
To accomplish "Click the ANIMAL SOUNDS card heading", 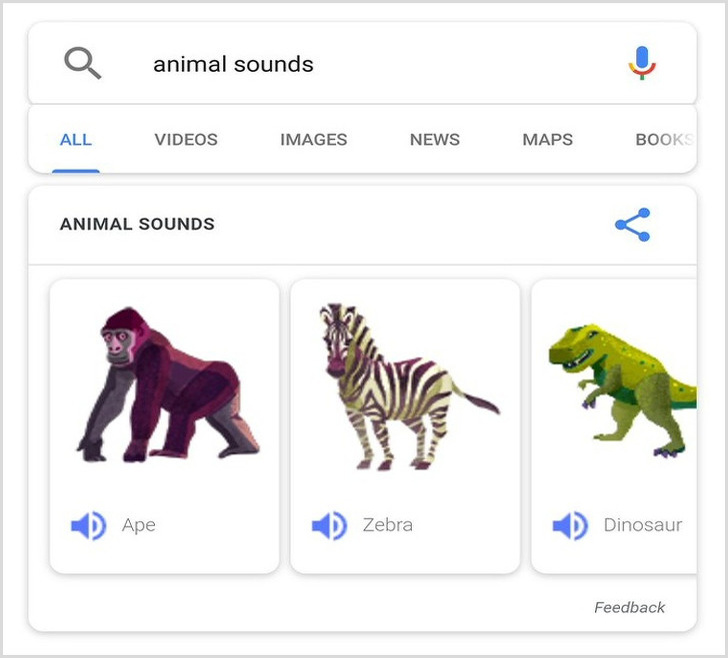I will pos(137,224).
